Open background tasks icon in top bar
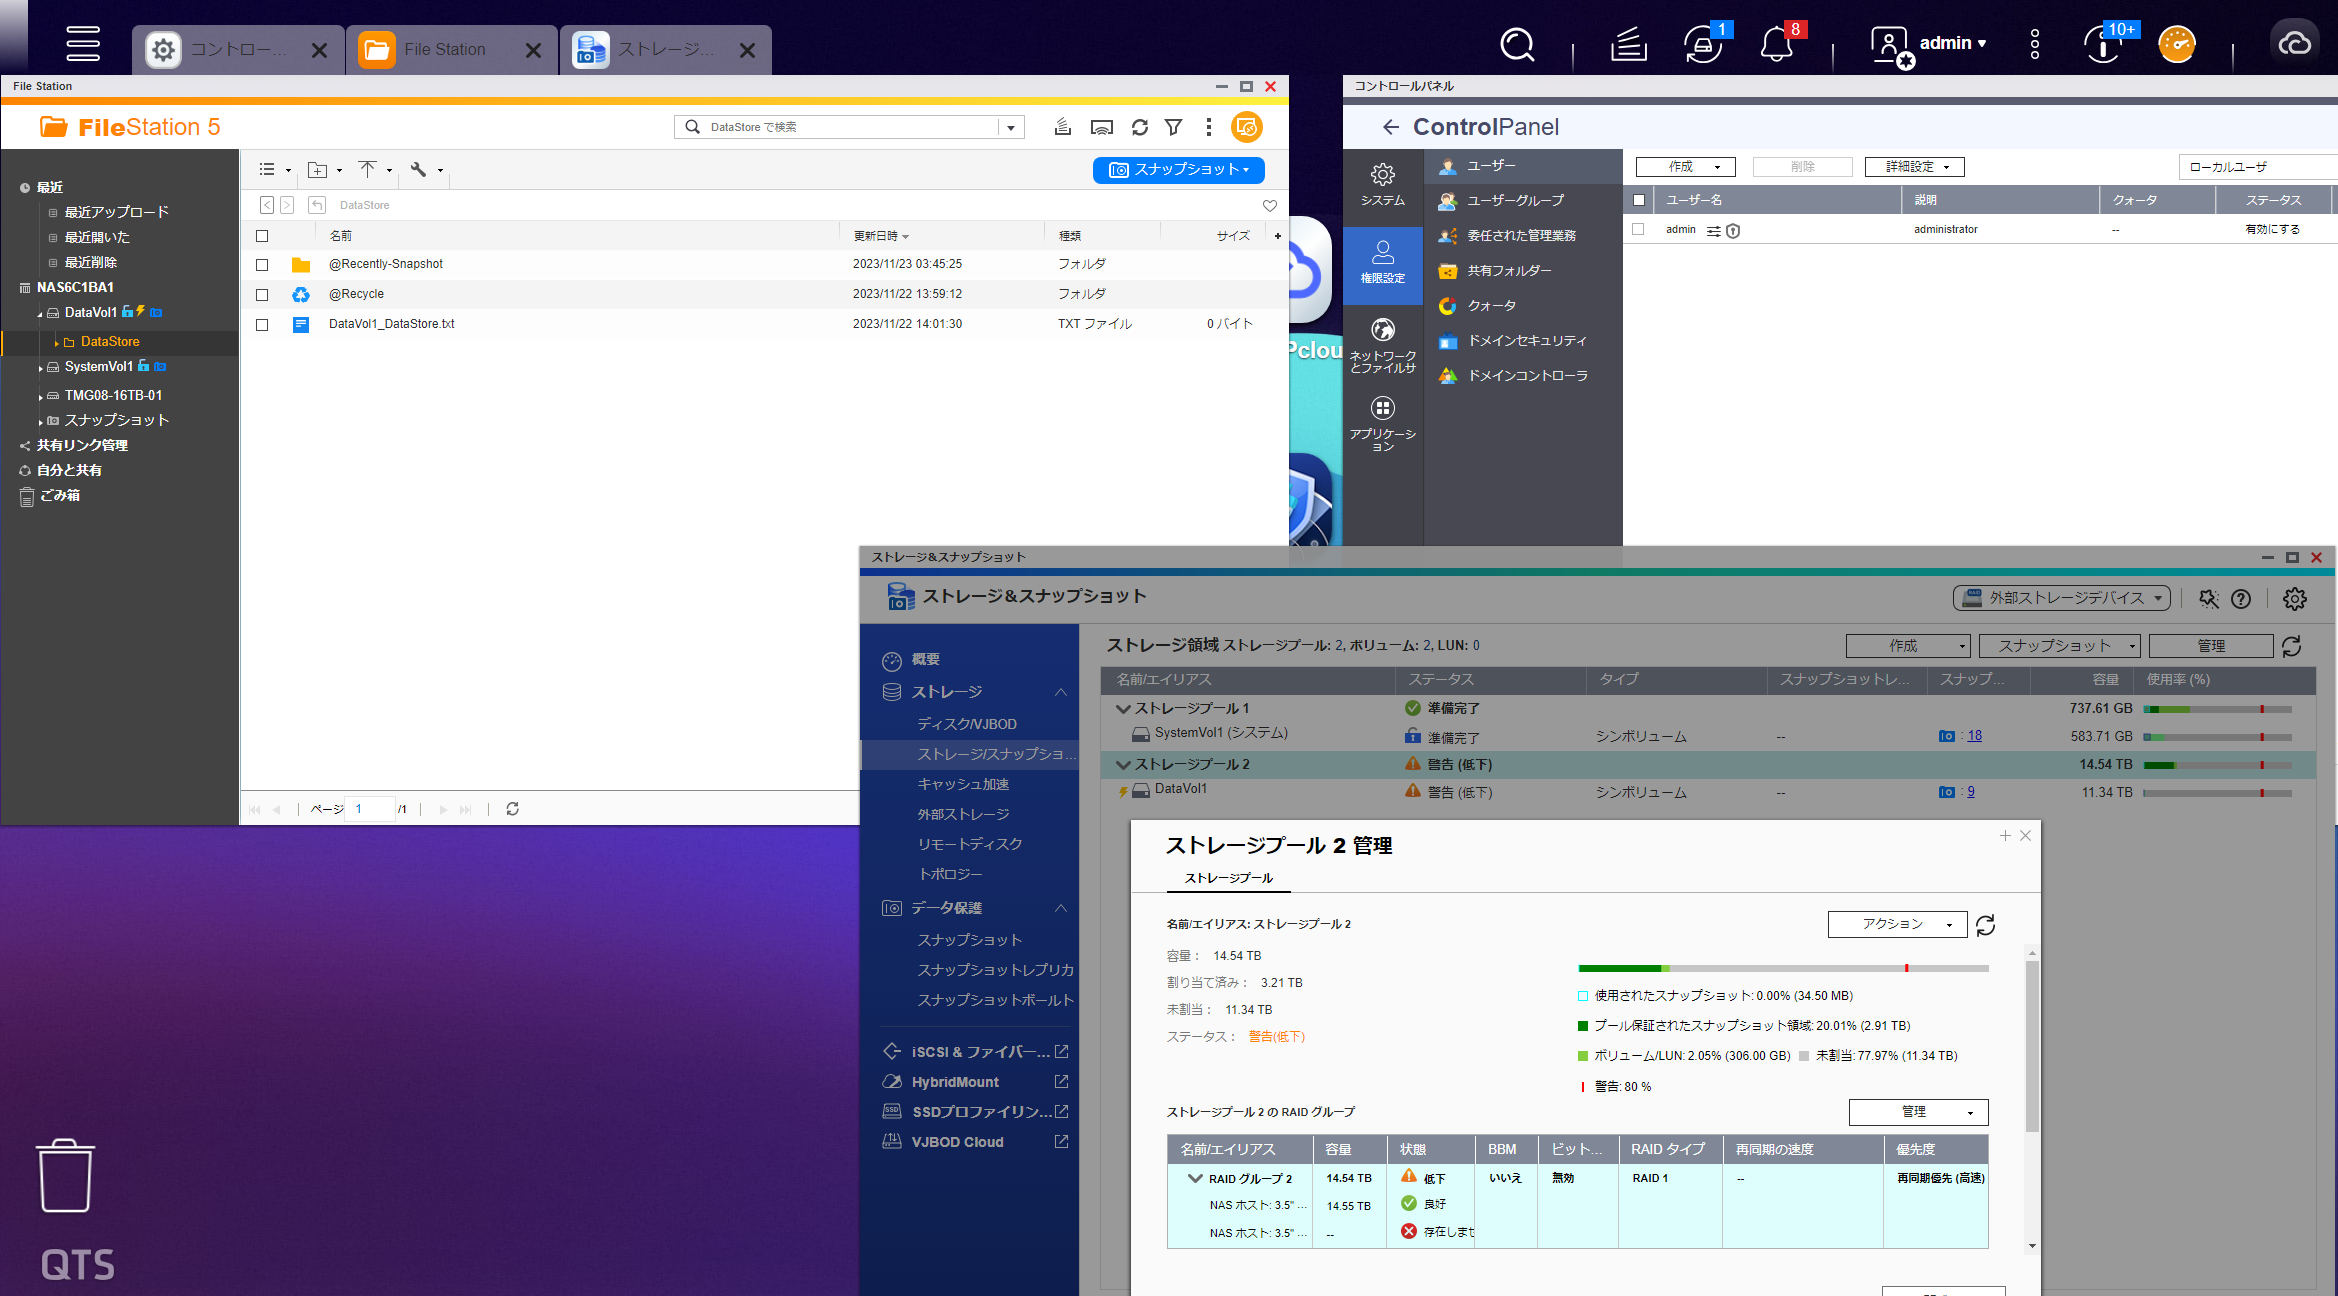Viewport: 2338px width, 1296px height. tap(1628, 44)
